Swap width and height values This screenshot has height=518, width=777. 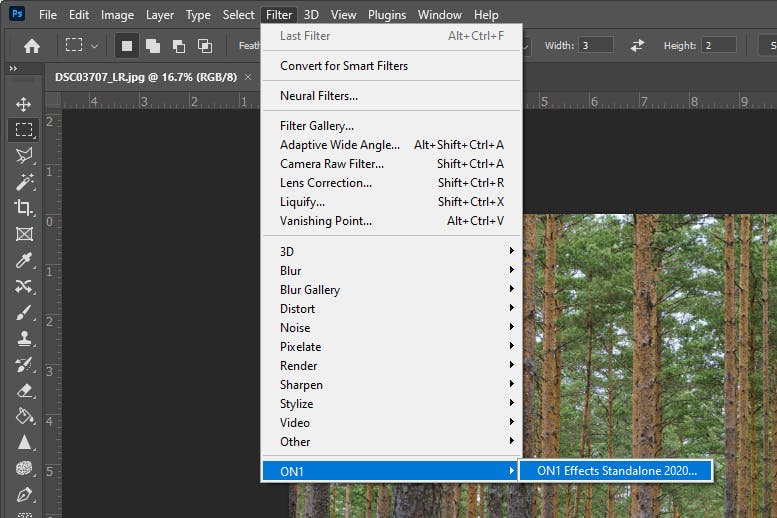[x=637, y=46]
